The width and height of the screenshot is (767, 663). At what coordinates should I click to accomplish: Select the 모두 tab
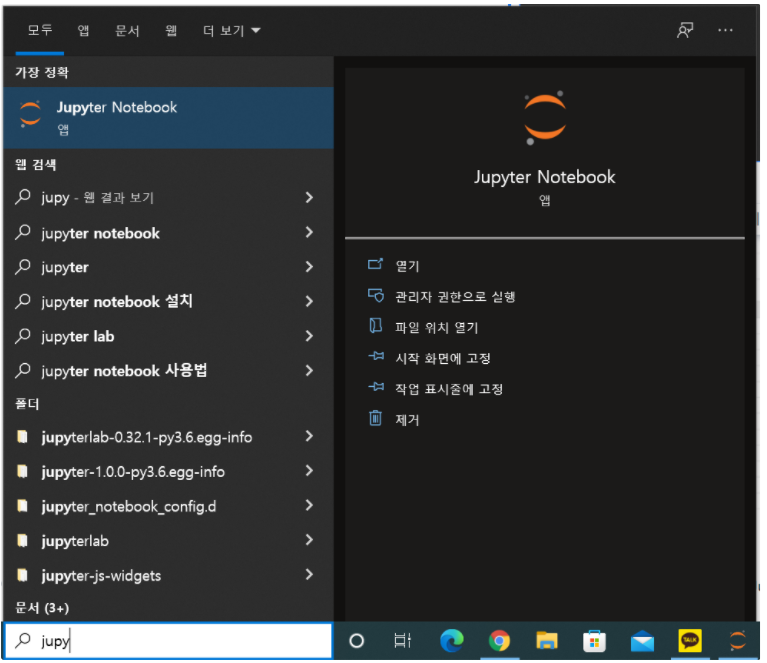pos(40,30)
